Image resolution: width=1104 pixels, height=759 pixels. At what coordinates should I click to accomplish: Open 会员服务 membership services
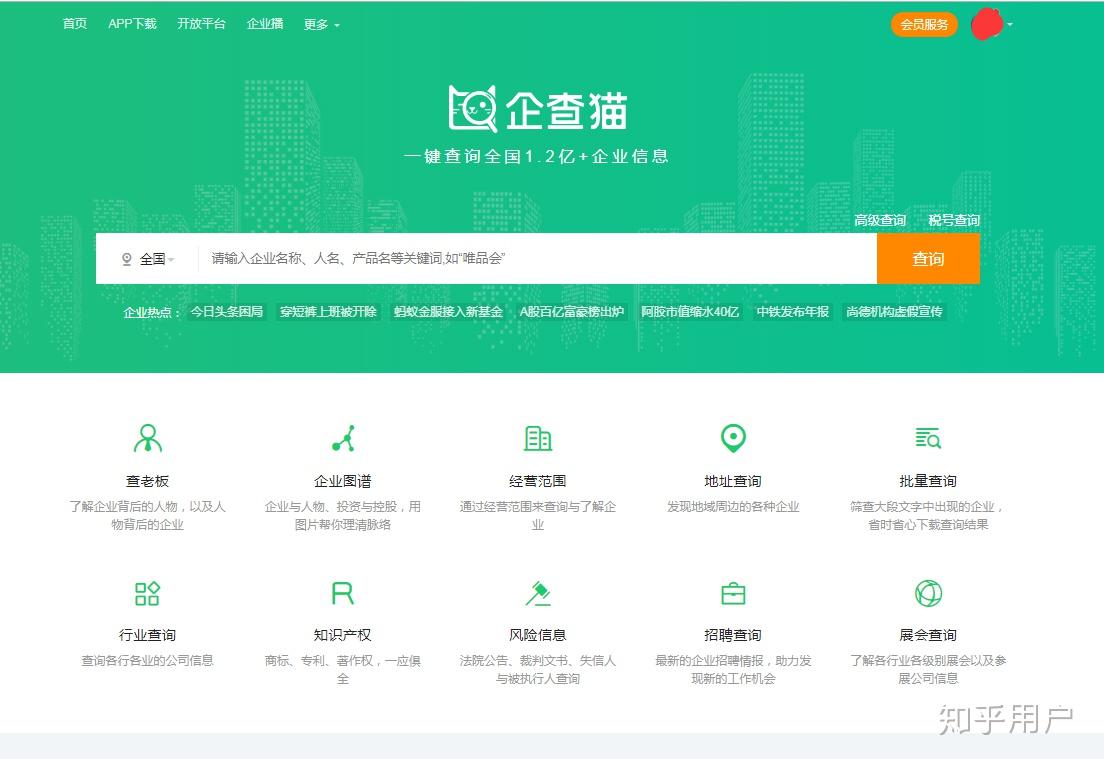pyautogui.click(x=924, y=24)
